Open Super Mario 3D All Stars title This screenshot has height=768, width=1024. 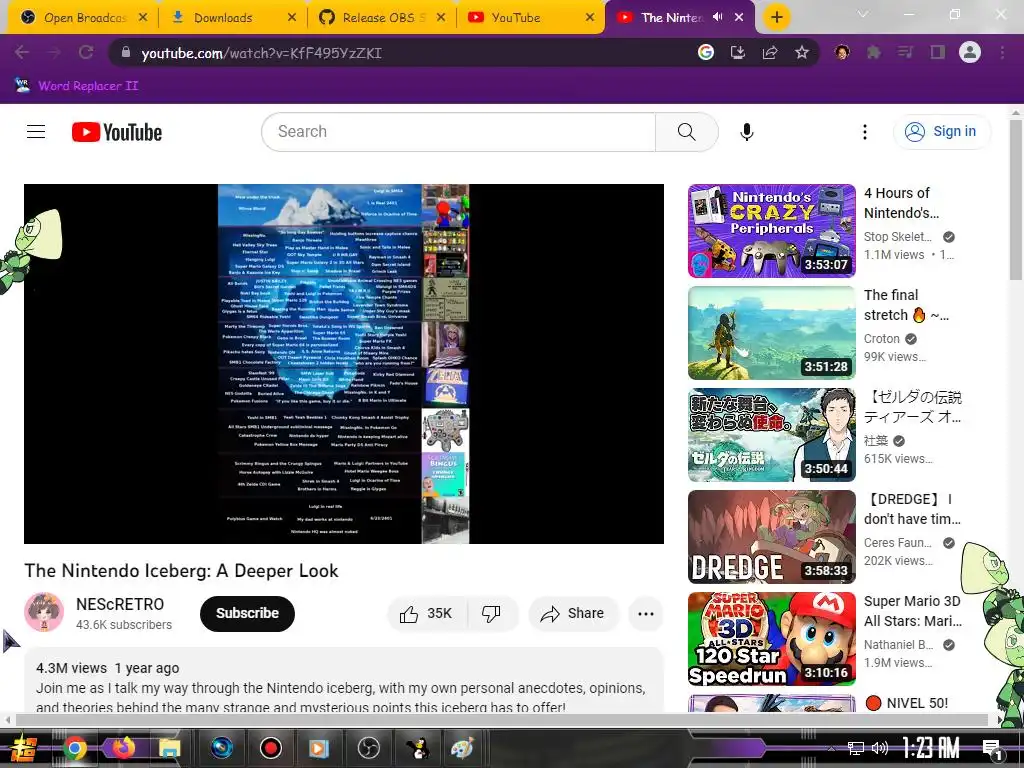[912, 611]
